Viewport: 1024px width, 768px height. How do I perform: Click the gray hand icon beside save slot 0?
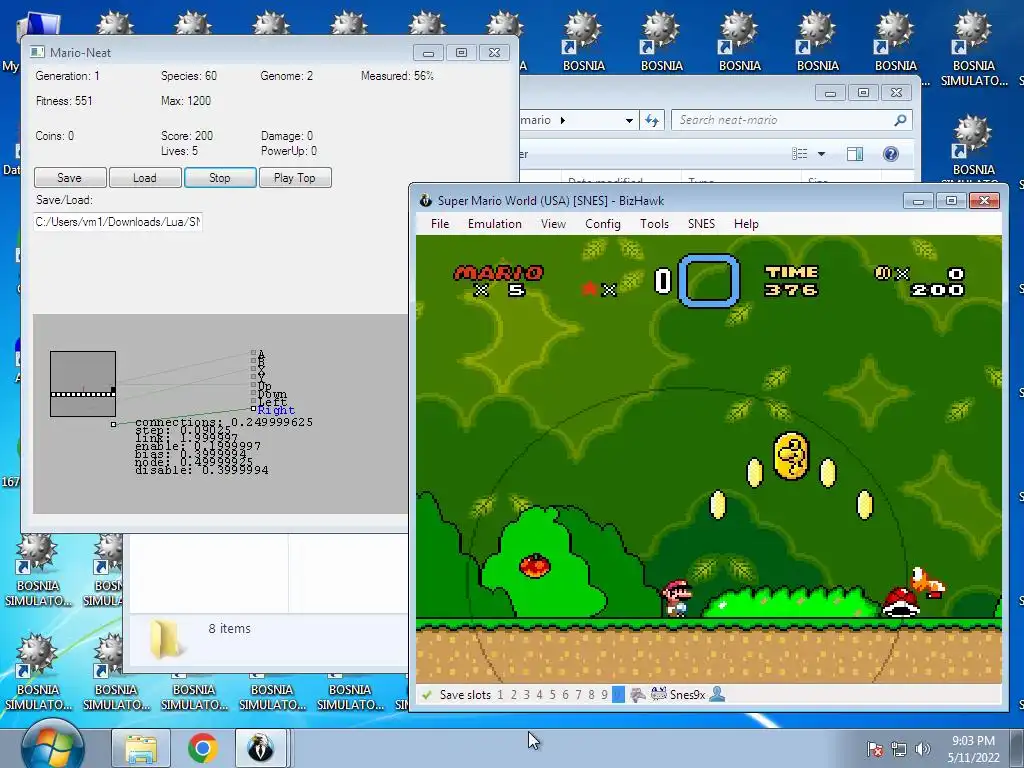(637, 695)
